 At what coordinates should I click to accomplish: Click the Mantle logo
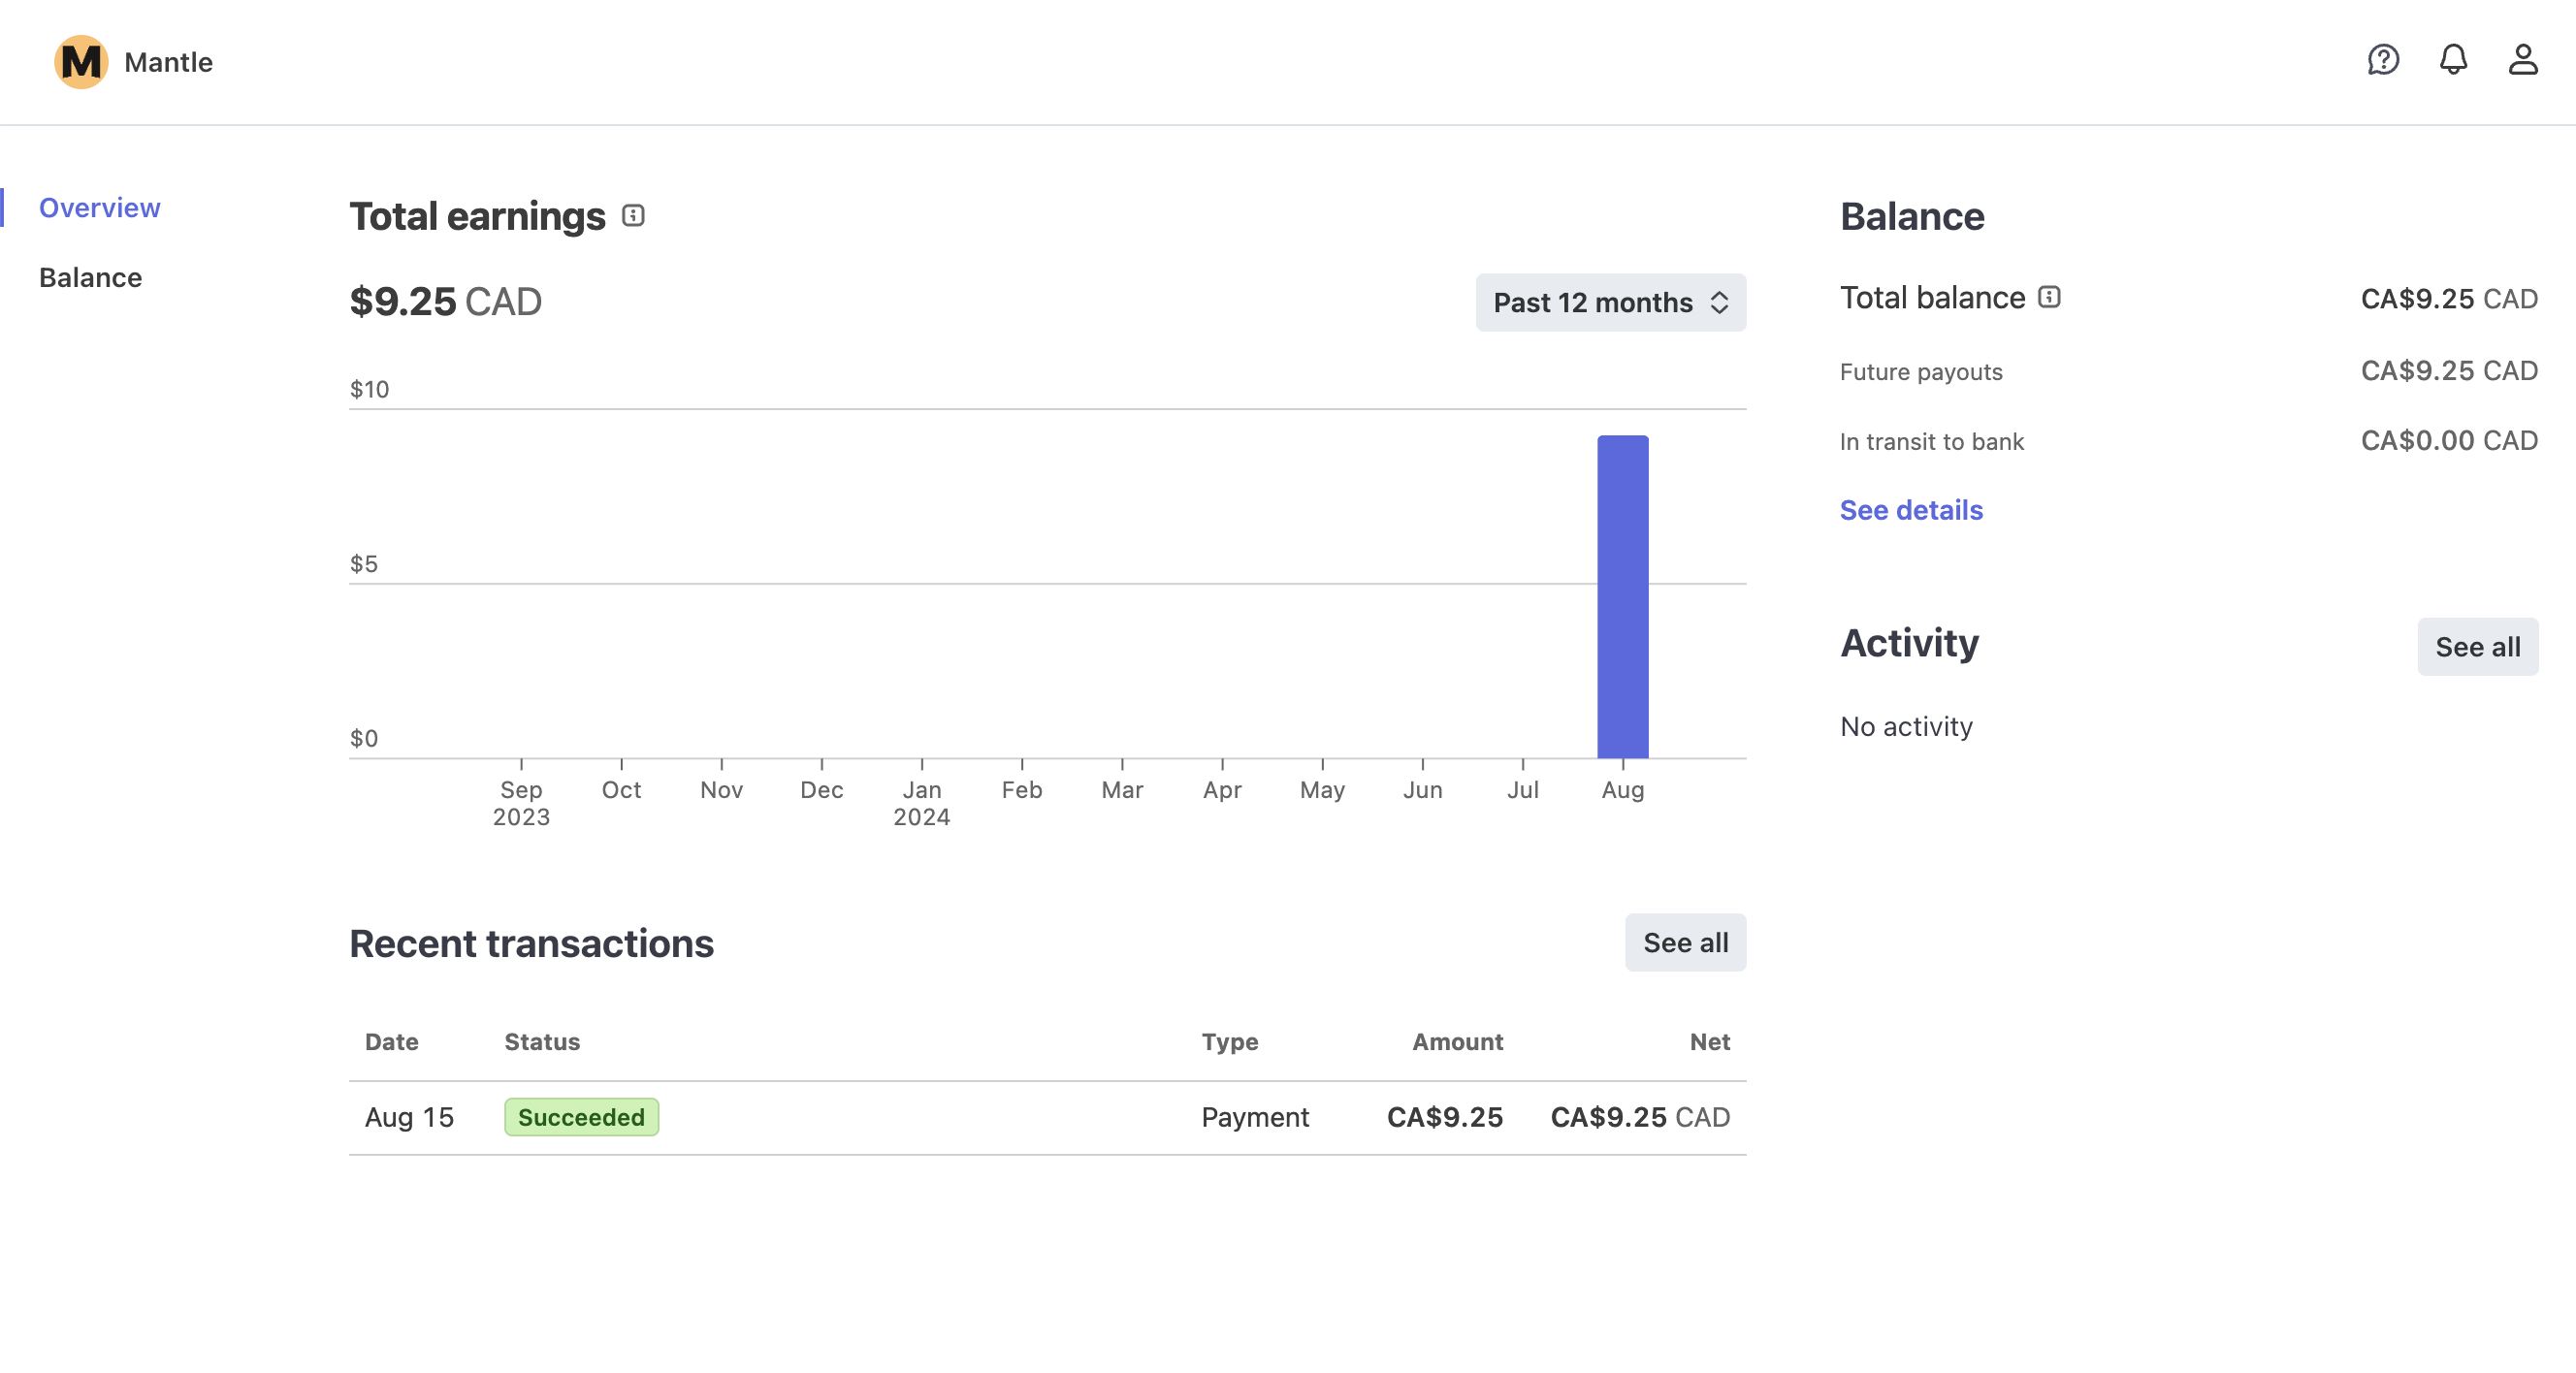tap(81, 61)
